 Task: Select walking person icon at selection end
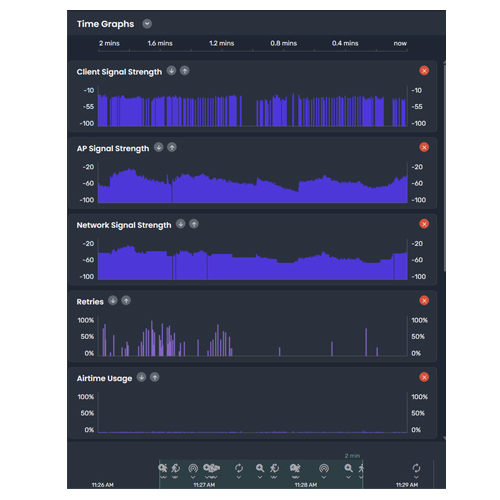click(x=361, y=468)
